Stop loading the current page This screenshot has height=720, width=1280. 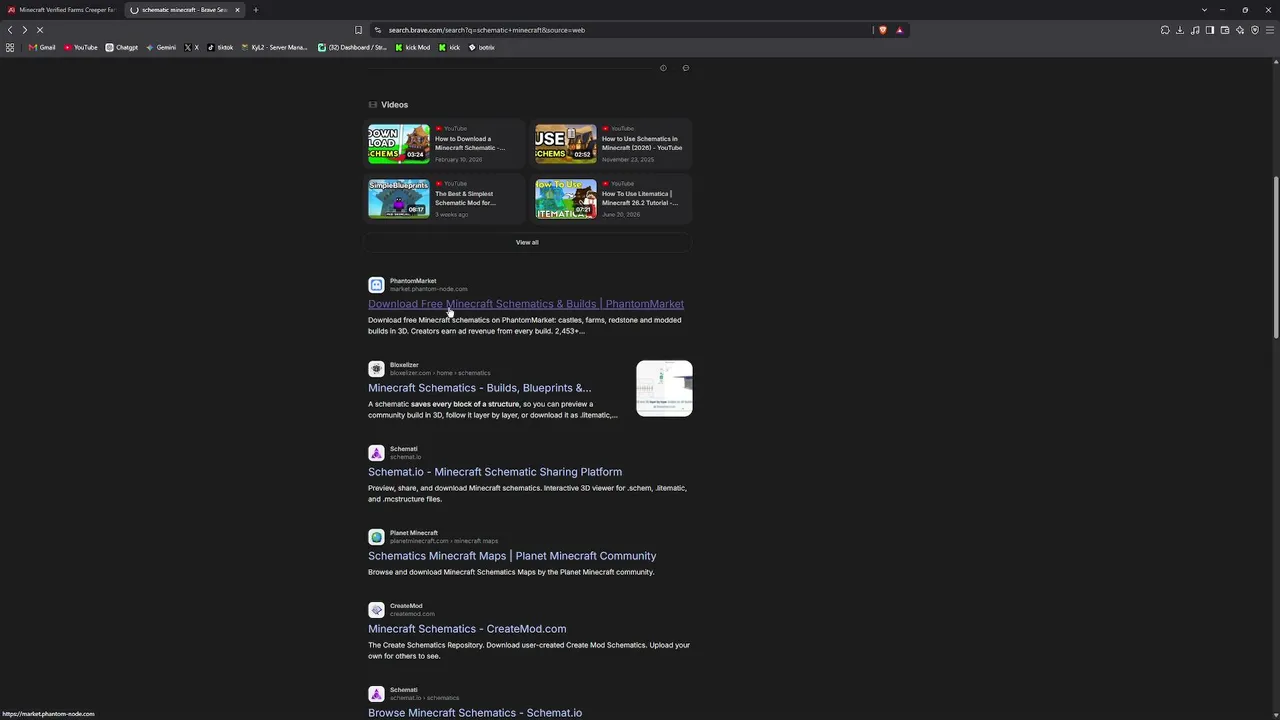[40, 30]
